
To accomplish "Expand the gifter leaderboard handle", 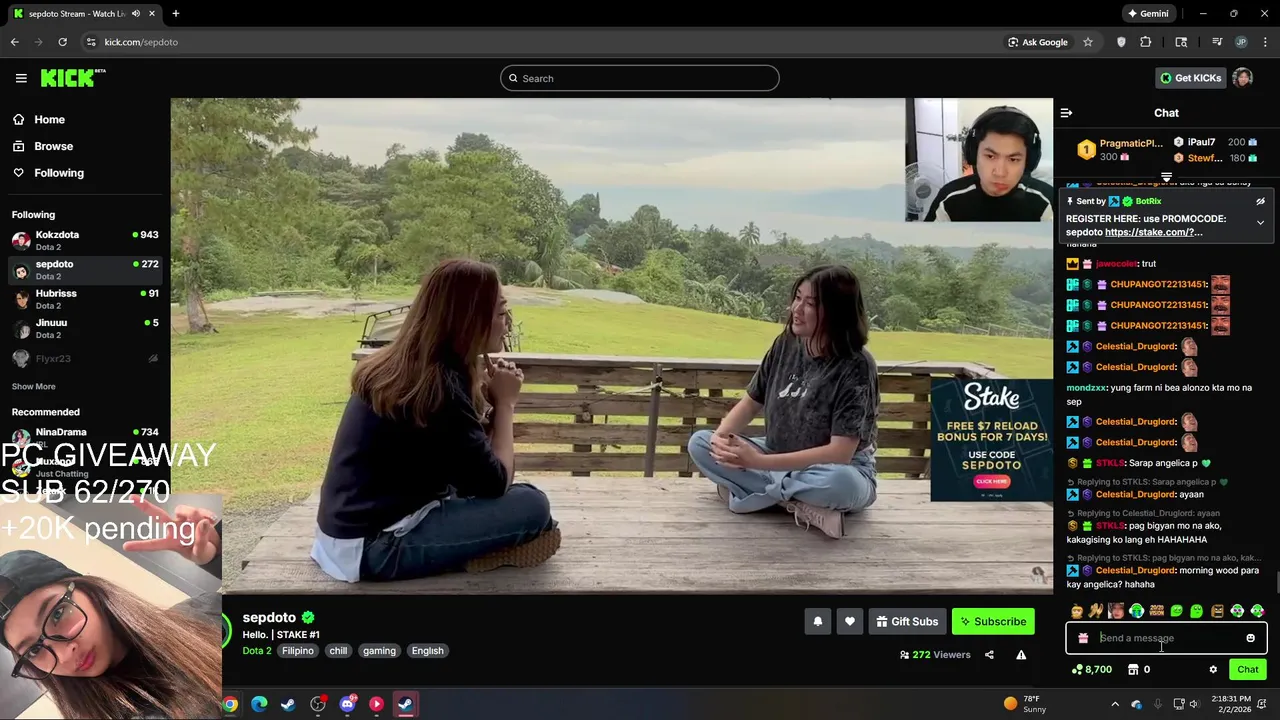I will [1166, 177].
